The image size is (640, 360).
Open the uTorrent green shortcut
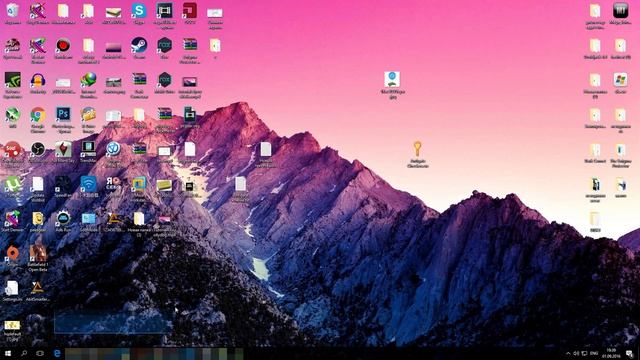13,184
